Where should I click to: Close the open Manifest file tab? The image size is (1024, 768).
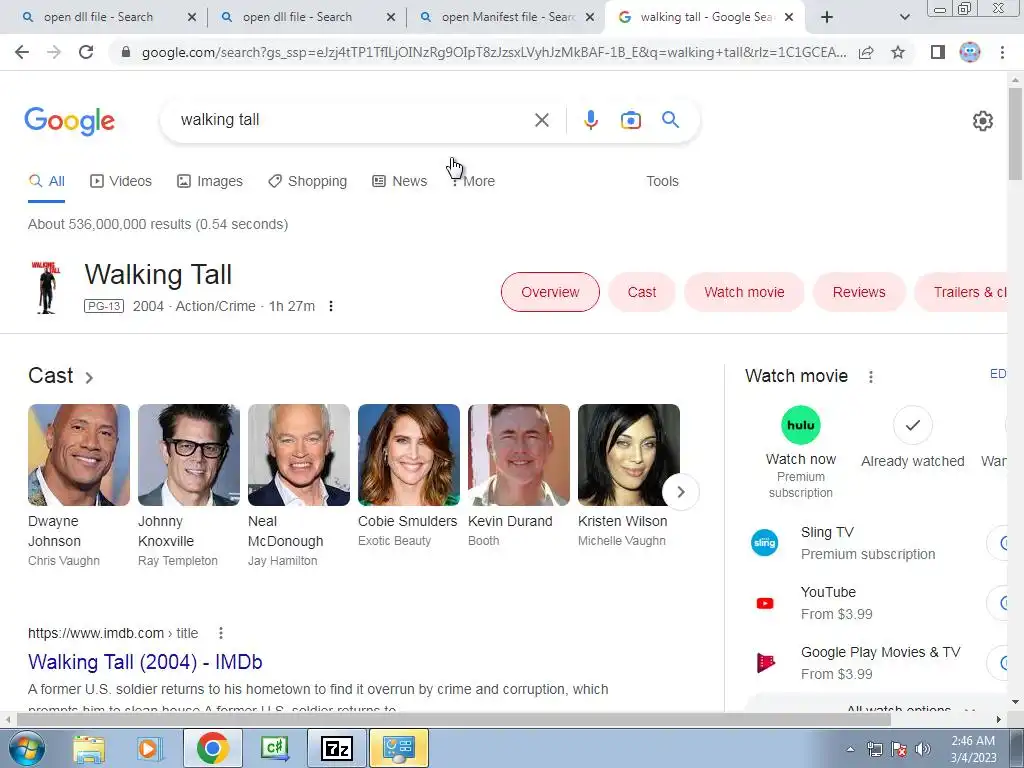point(590,18)
